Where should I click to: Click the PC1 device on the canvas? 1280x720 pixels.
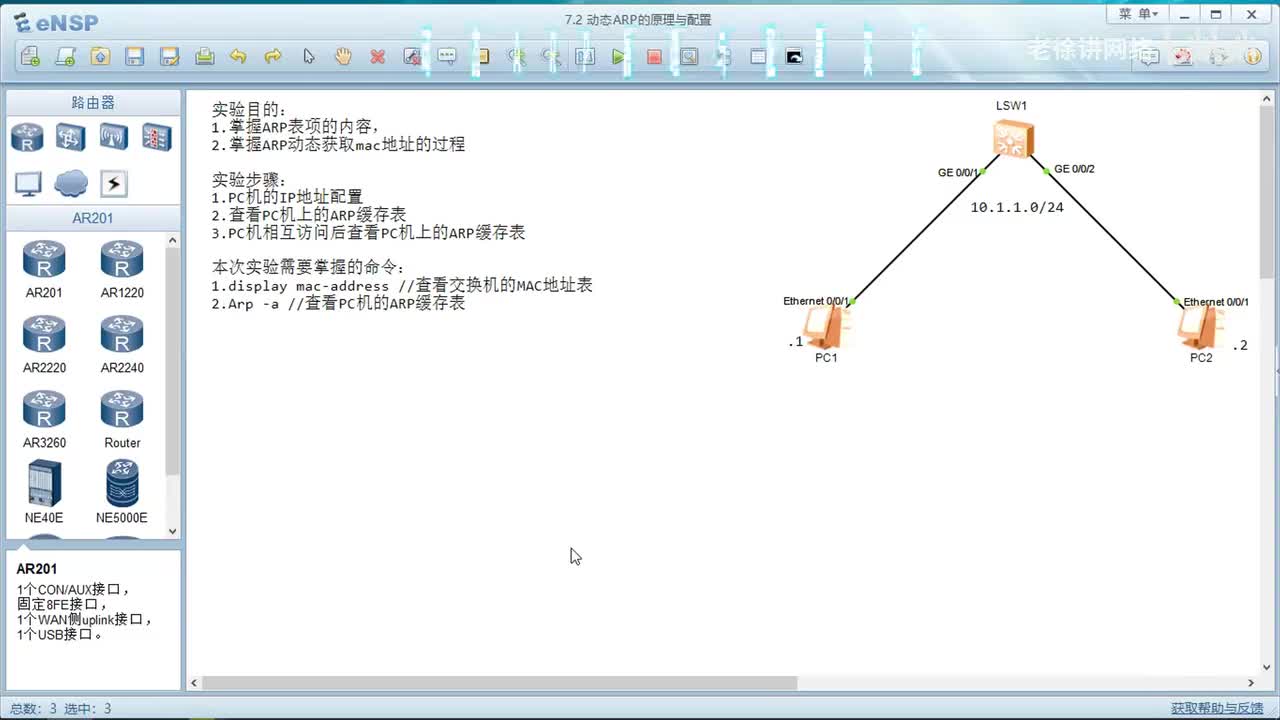tap(826, 327)
